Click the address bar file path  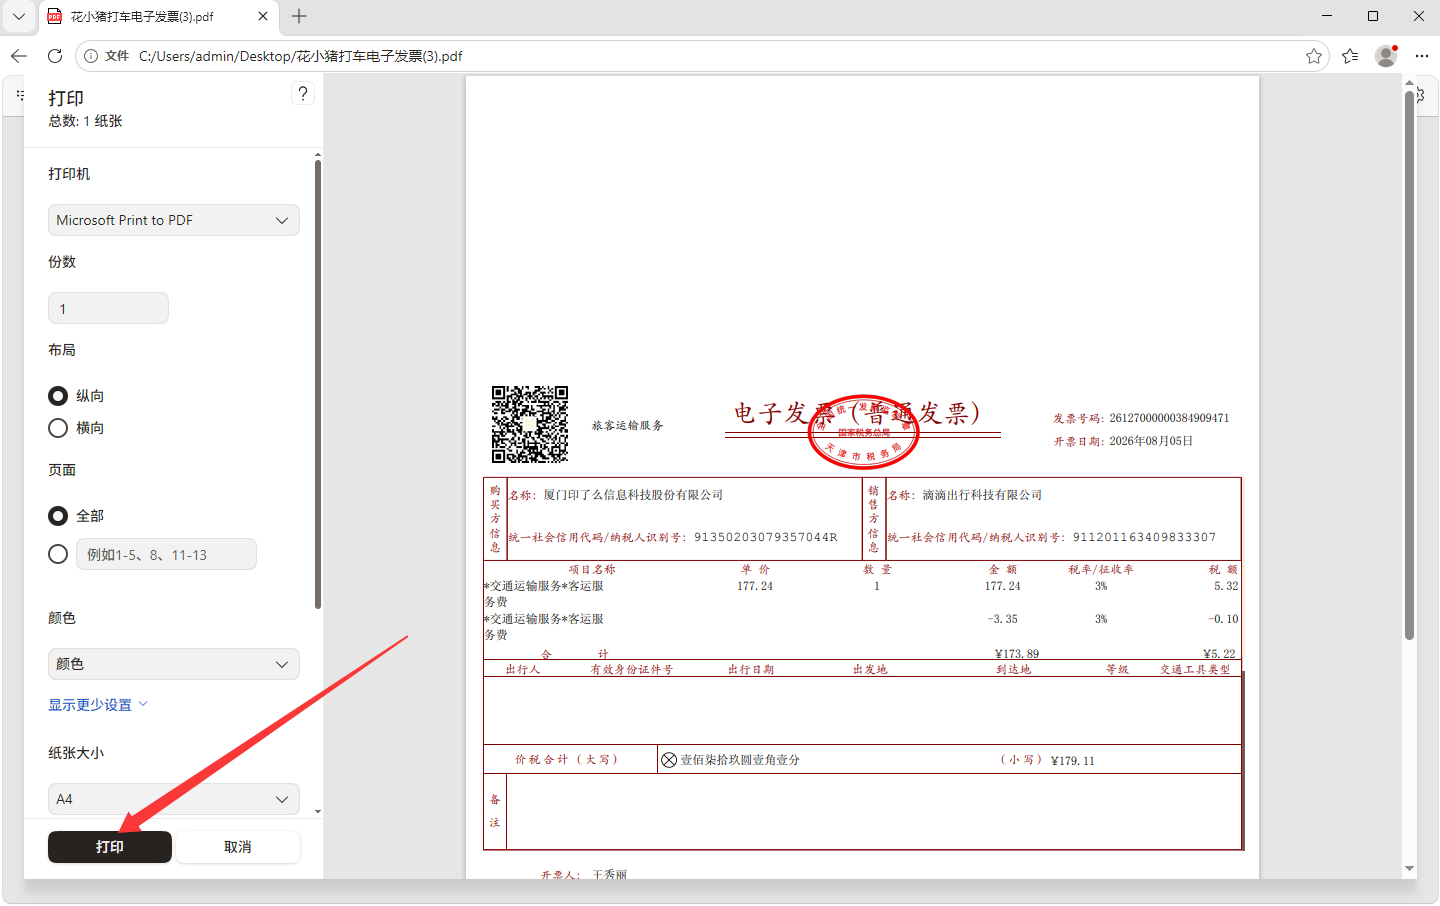click(300, 56)
